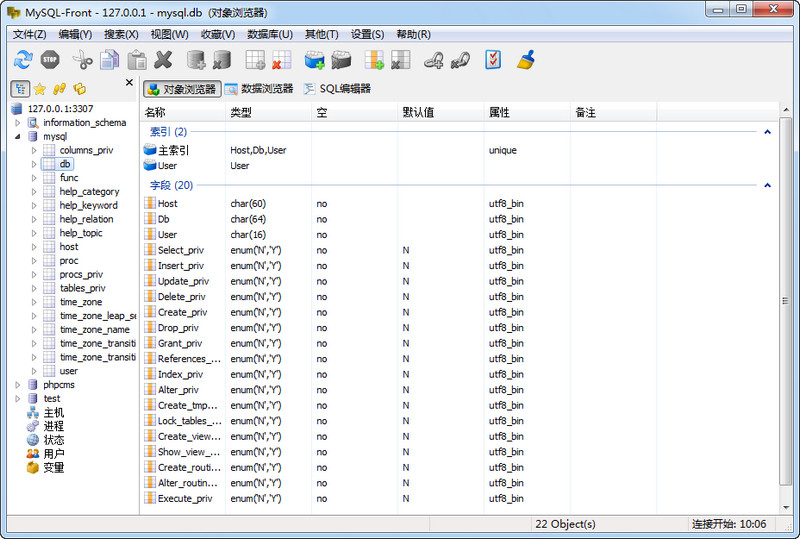This screenshot has width=800, height=539.
Task: Expand the help_category table node
Action: click(x=34, y=191)
